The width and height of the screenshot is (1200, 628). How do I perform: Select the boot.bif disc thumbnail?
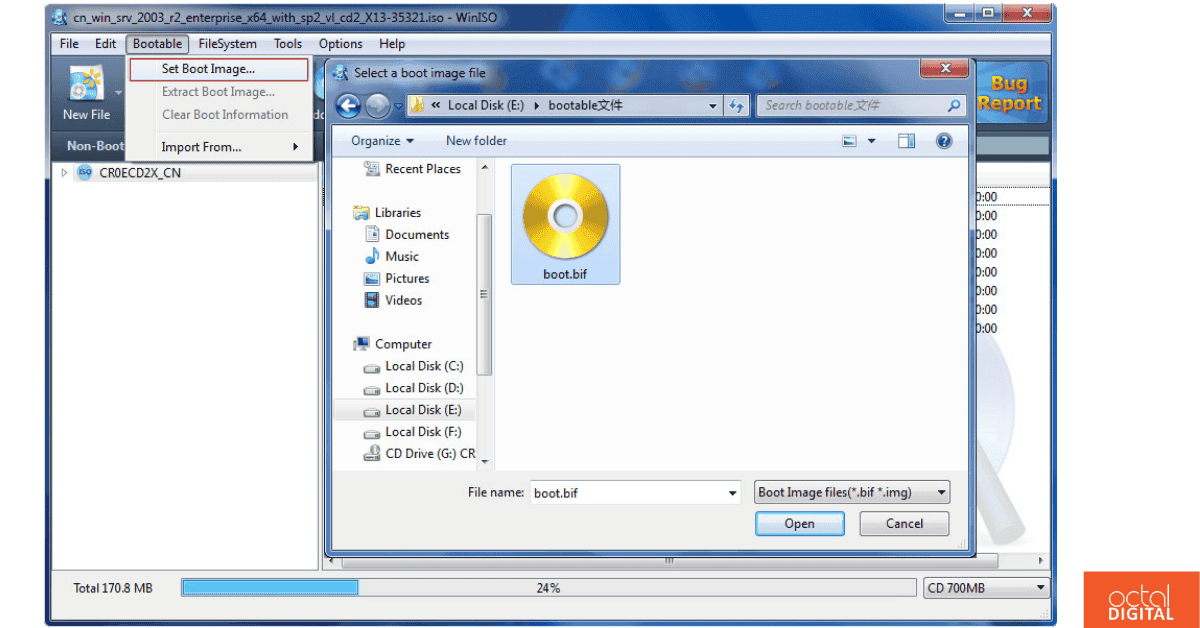click(565, 217)
